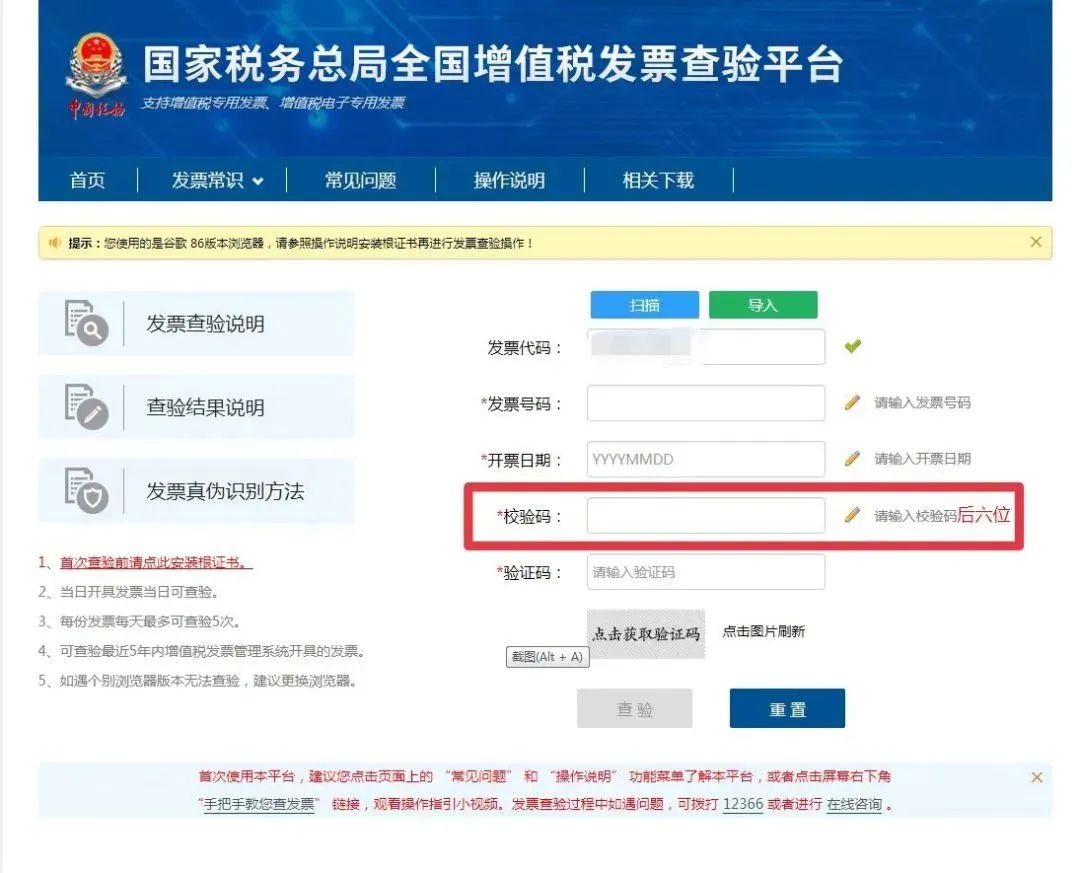Click the 国家税务总局全国增值税发票查验平台 title
Screen dimensions: 1080x873
[x=493, y=64]
